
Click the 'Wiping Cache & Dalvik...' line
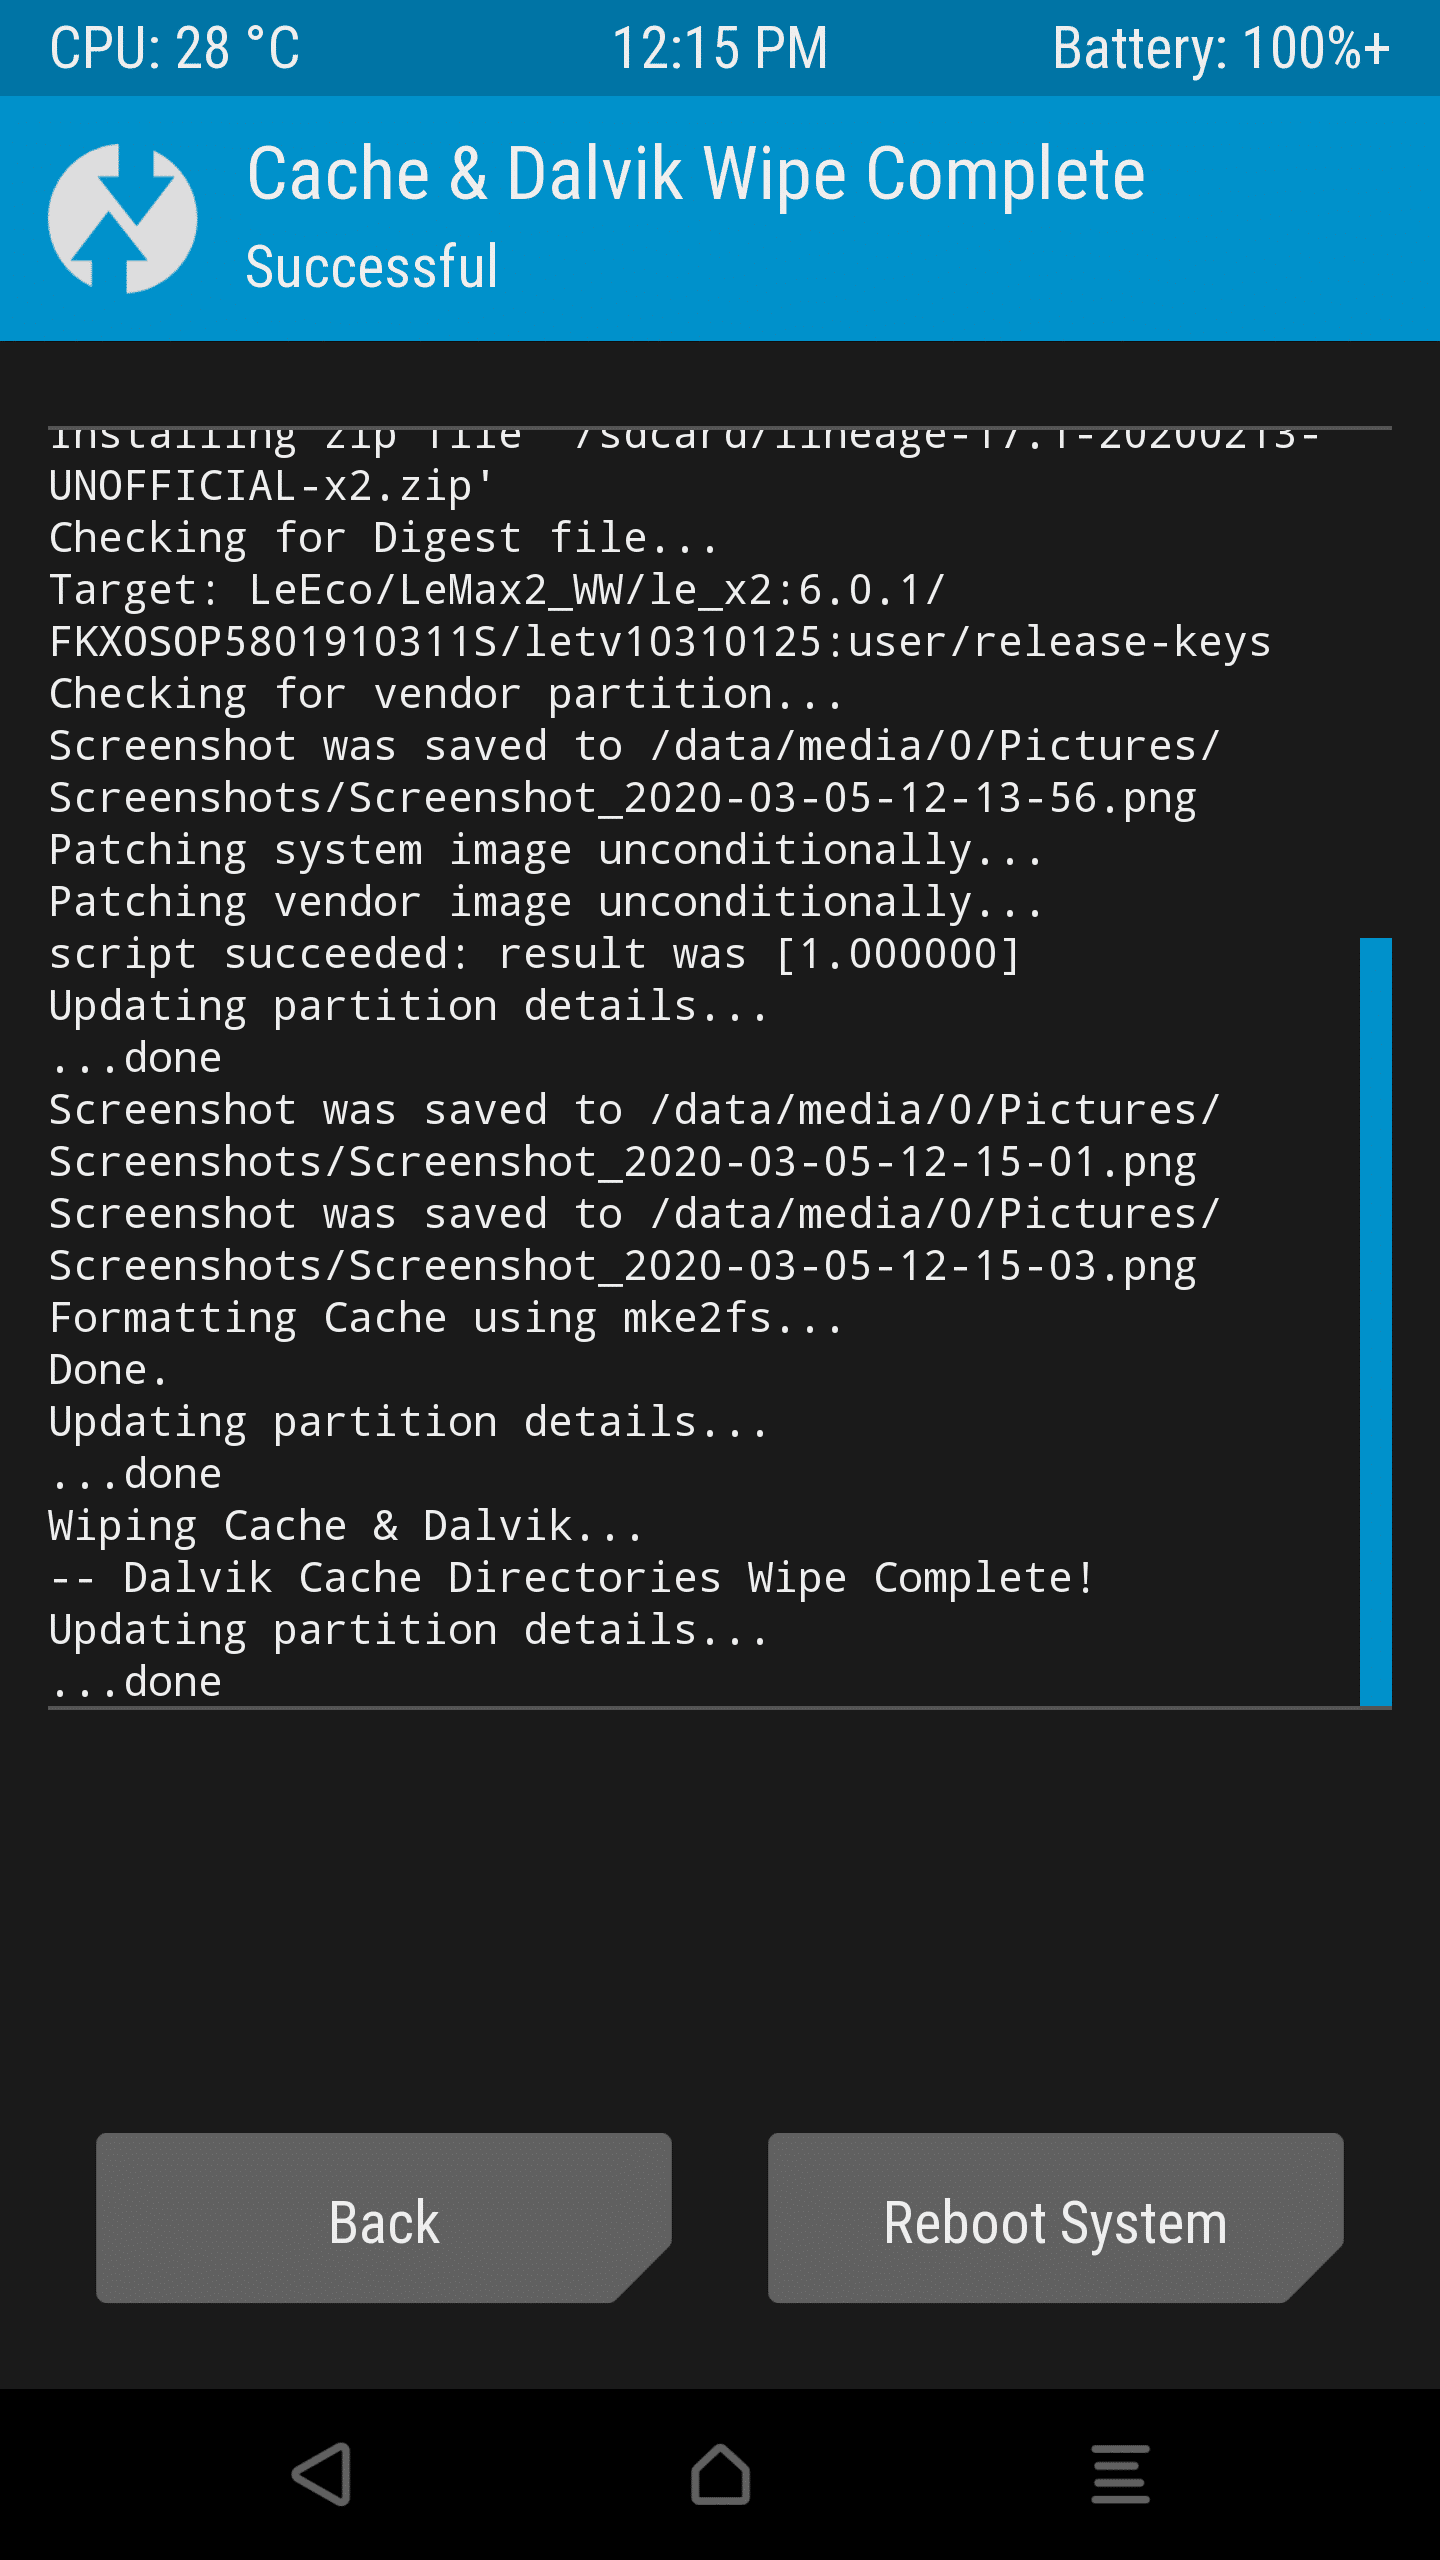(347, 1526)
